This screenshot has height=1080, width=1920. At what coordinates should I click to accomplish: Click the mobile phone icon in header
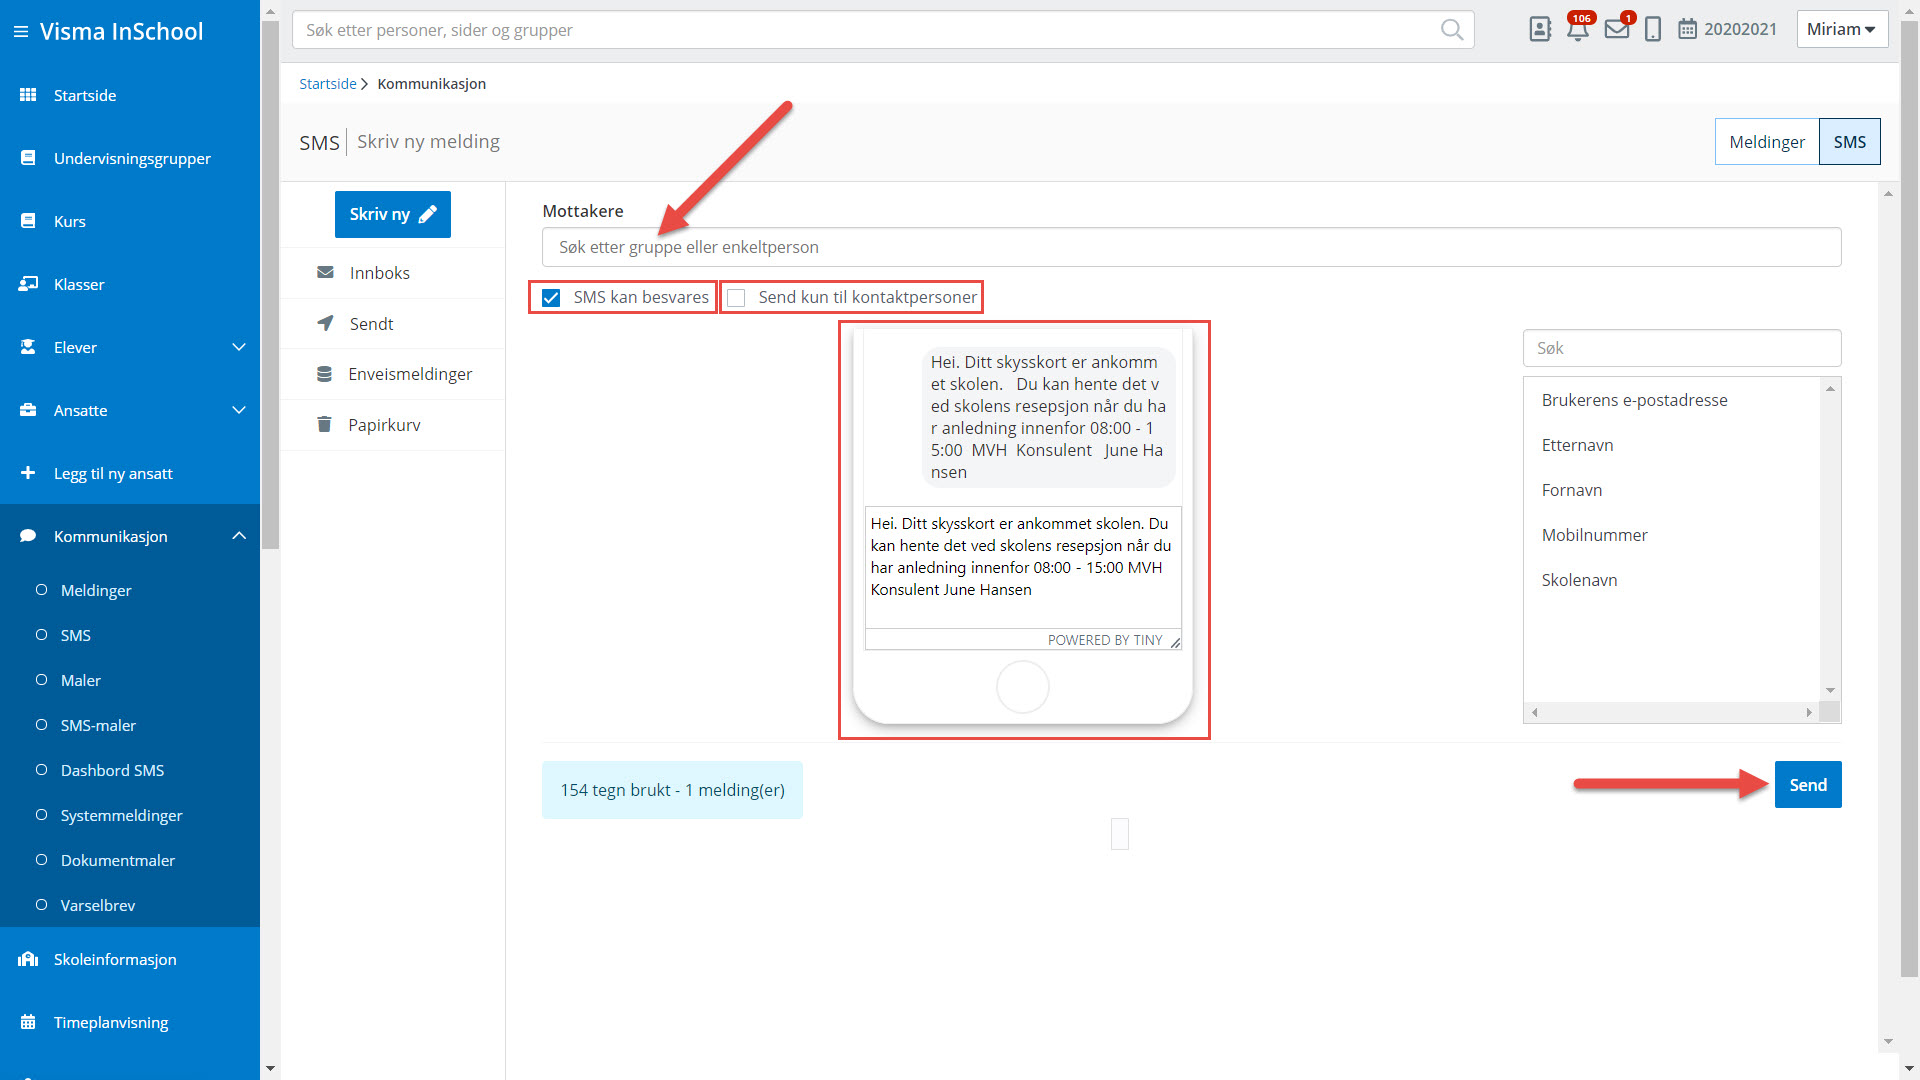click(1653, 30)
